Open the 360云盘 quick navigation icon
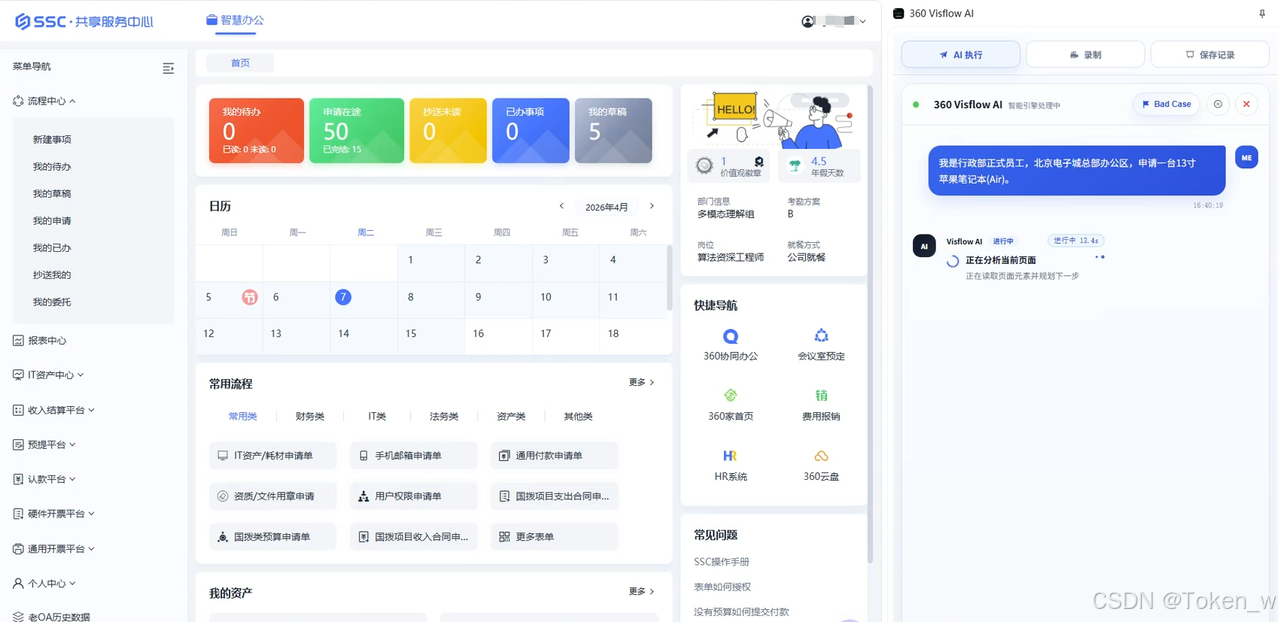1280x622 pixels. coord(821,456)
